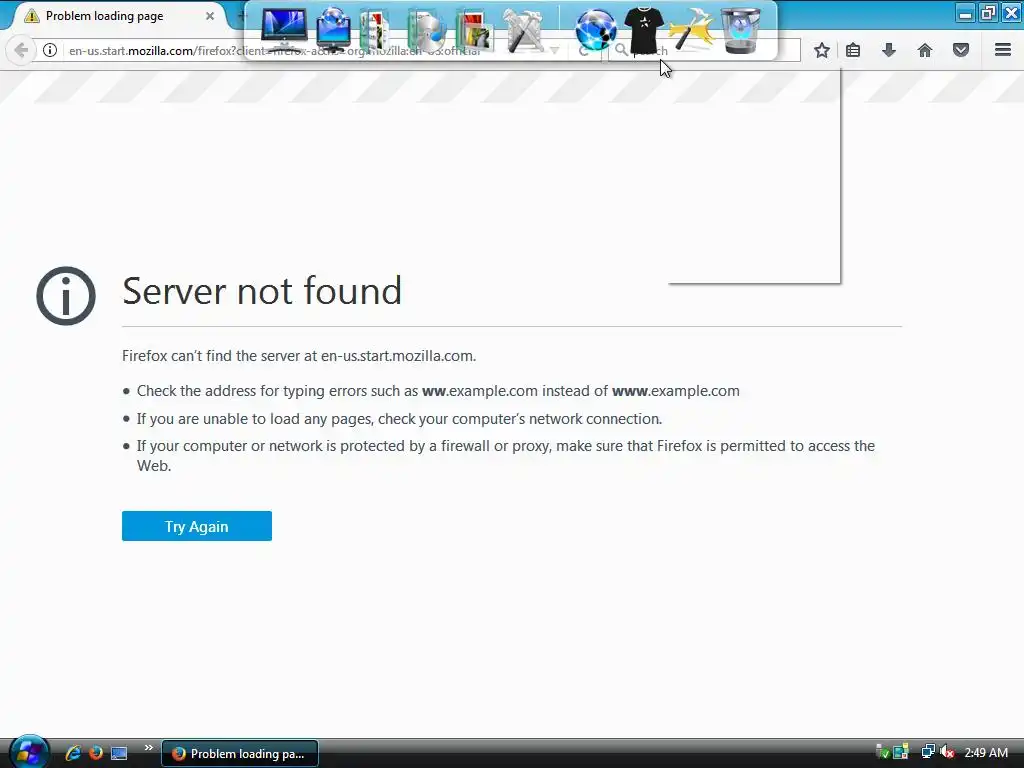
Task: Click the Try Again button
Action: click(x=197, y=526)
